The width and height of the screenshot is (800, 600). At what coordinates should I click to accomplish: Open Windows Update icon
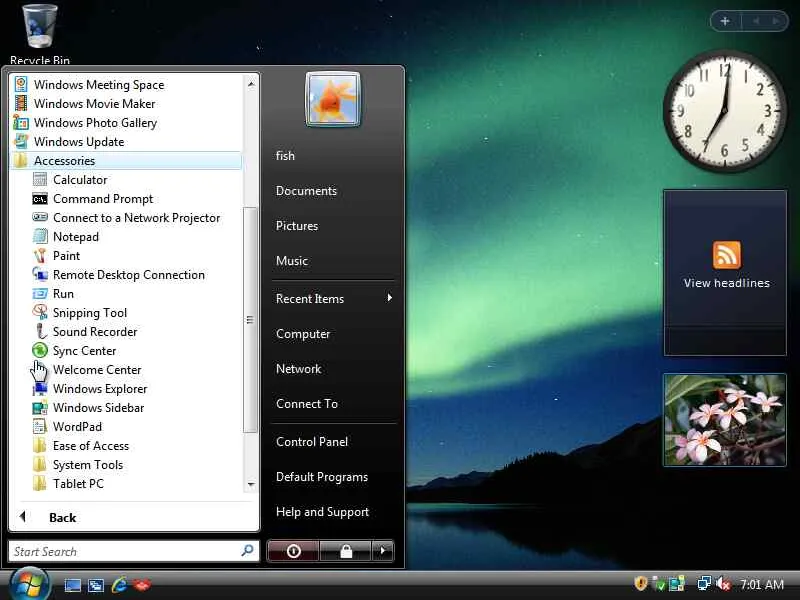(21, 141)
